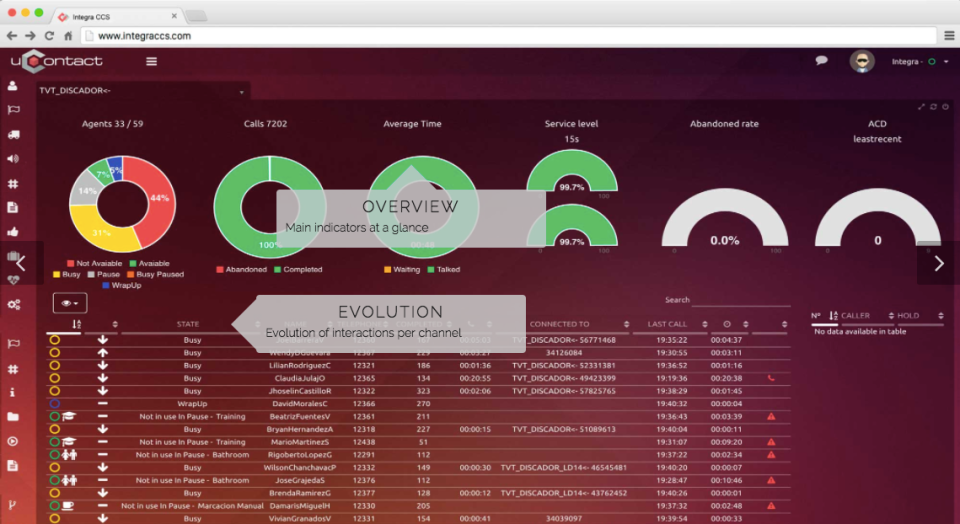
Task: Click the red Not Available swatch in legend
Action: pos(70,263)
